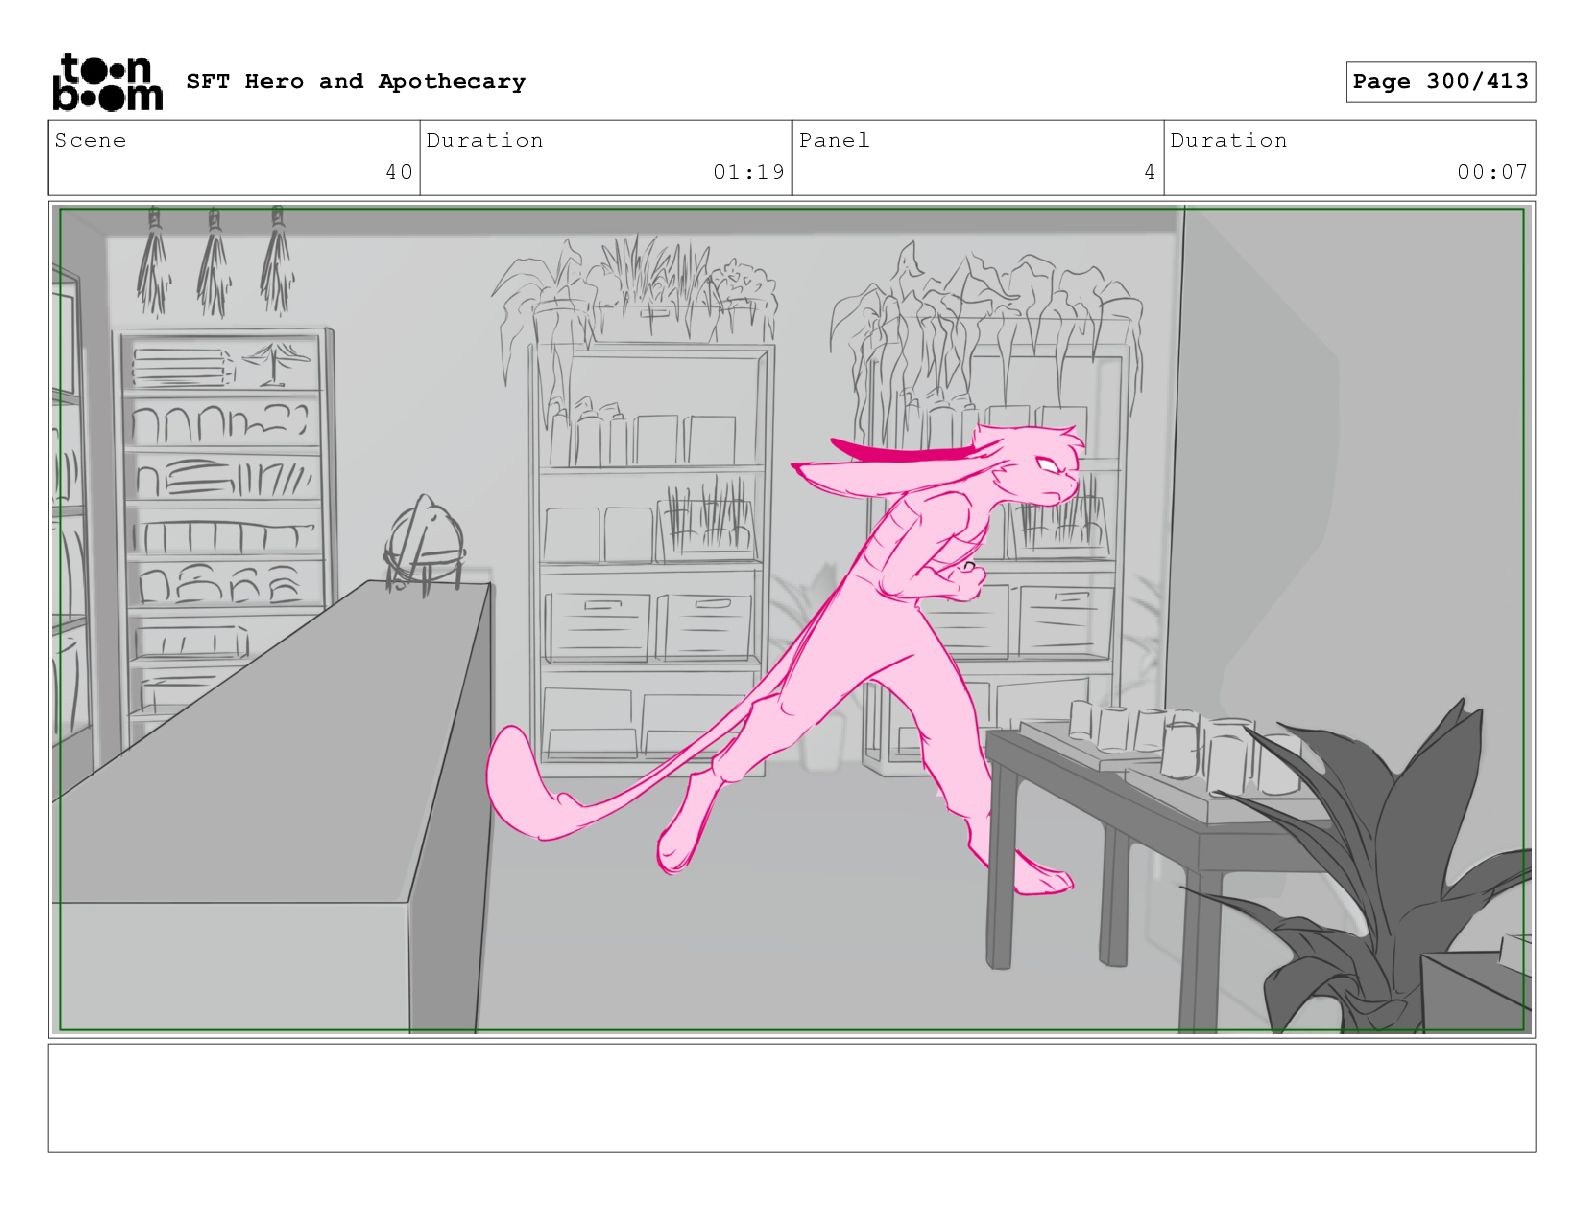Select the pink character's curled tail tip
Viewport: 1584px width, 1224px height.
(x=515, y=780)
